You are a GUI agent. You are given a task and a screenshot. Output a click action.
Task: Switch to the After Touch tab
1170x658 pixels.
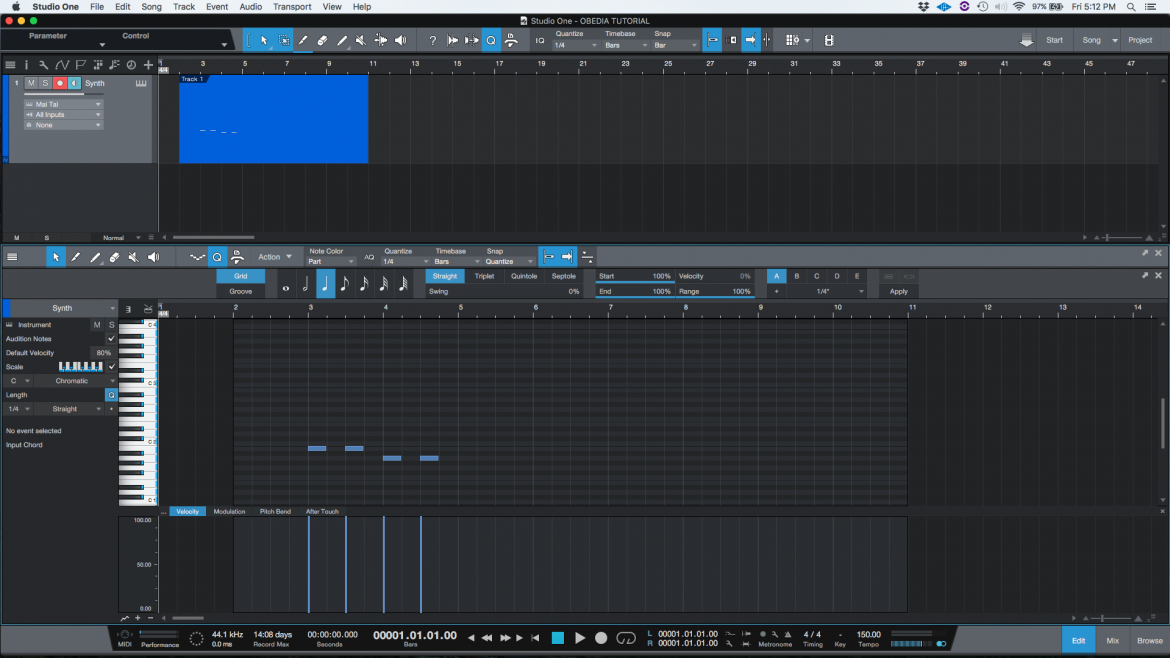pos(322,512)
